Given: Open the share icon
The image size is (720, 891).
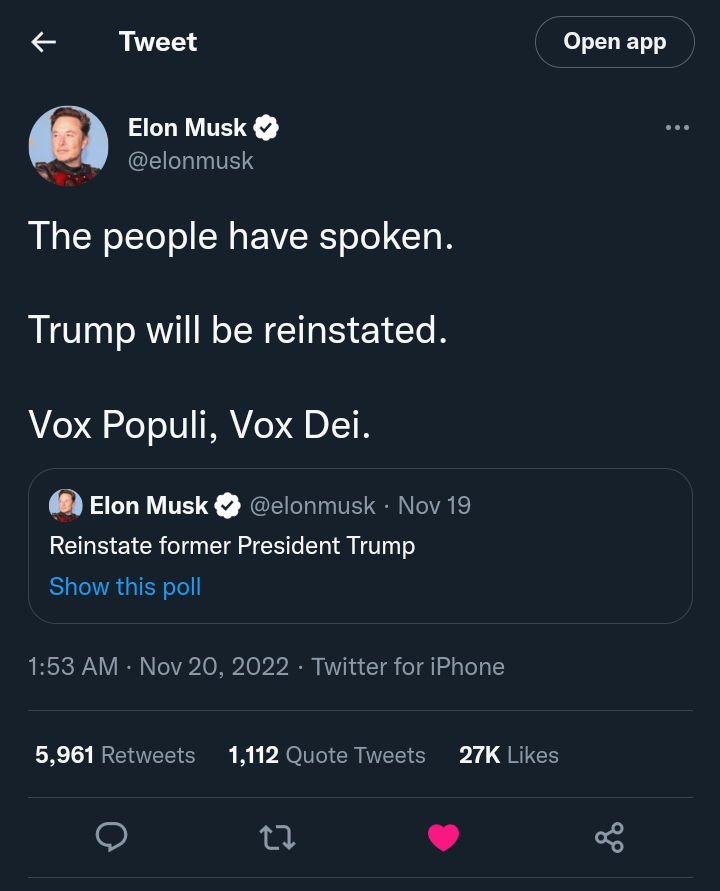Looking at the screenshot, I should (x=609, y=837).
